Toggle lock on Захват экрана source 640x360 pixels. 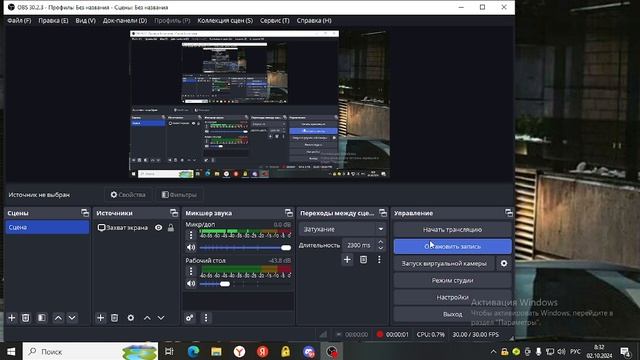(x=171, y=228)
